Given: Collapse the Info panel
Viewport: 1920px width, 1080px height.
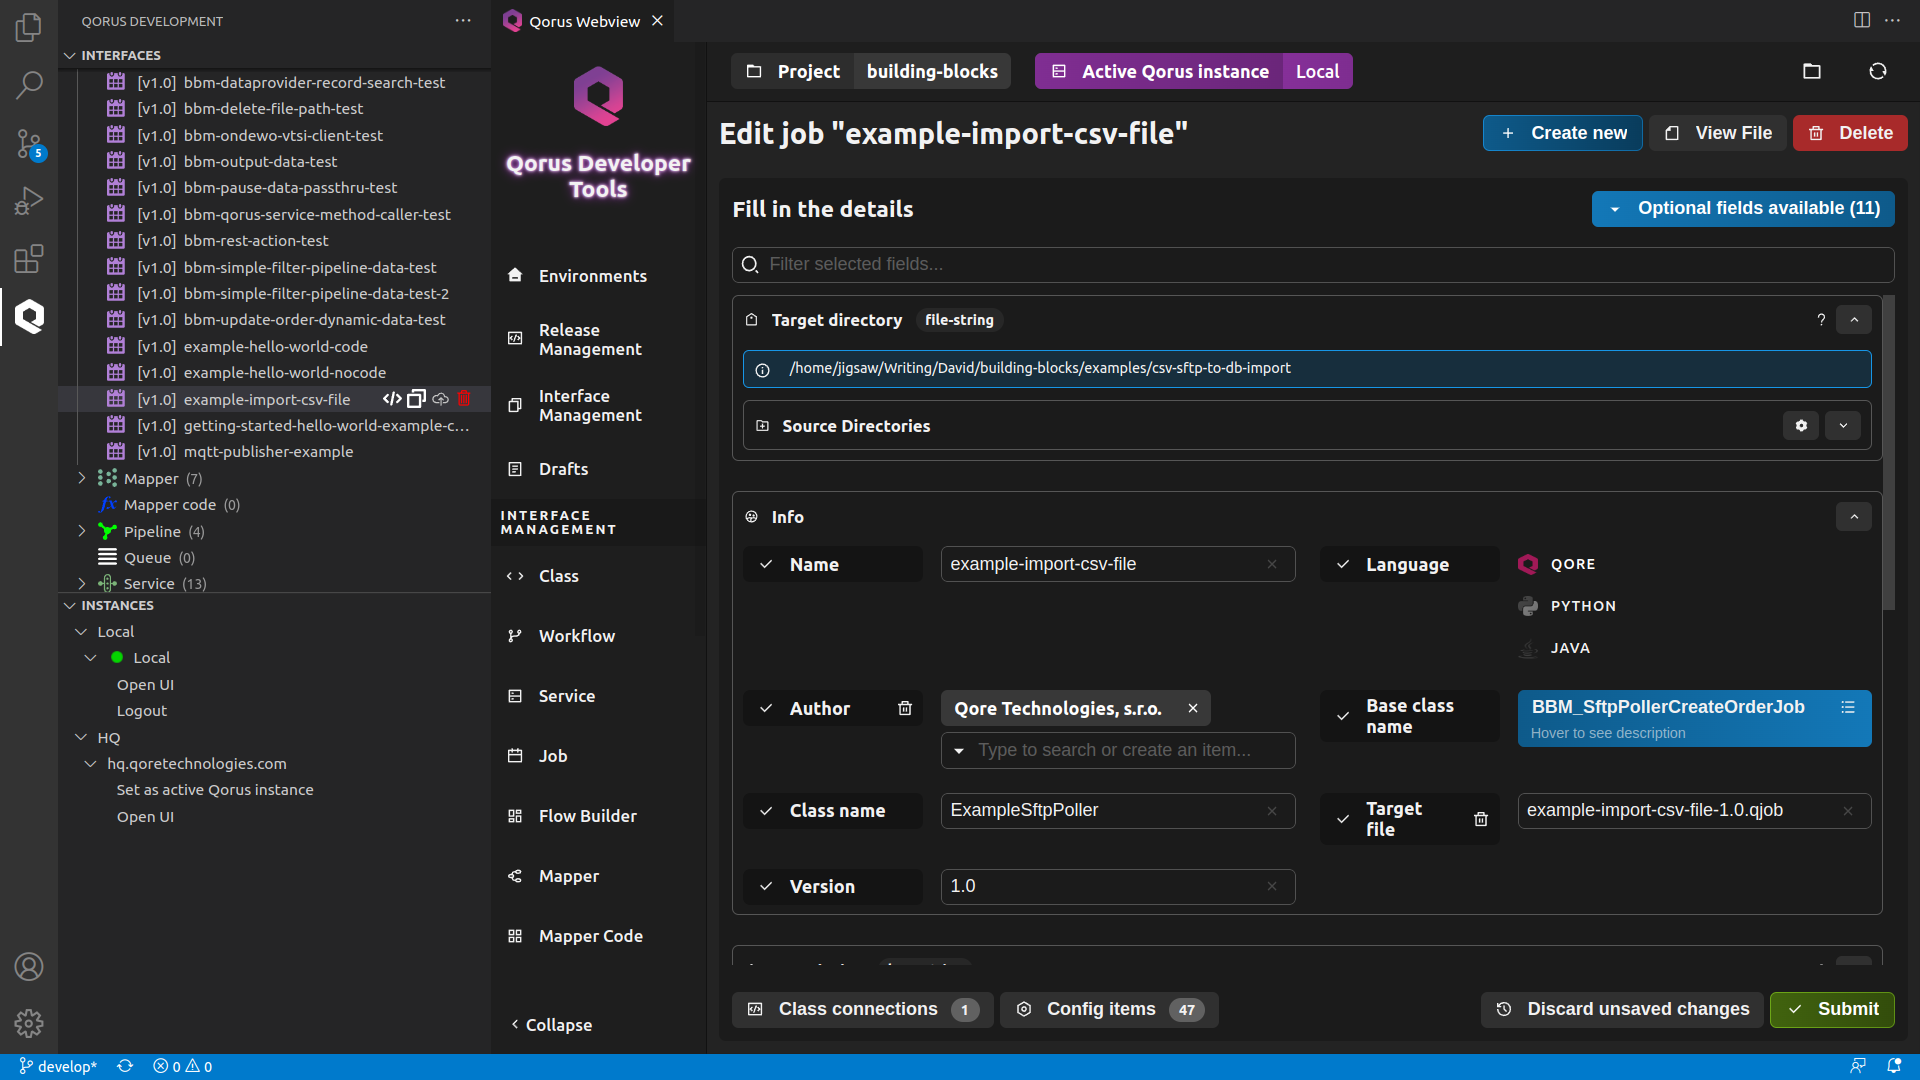Looking at the screenshot, I should [x=1854, y=517].
